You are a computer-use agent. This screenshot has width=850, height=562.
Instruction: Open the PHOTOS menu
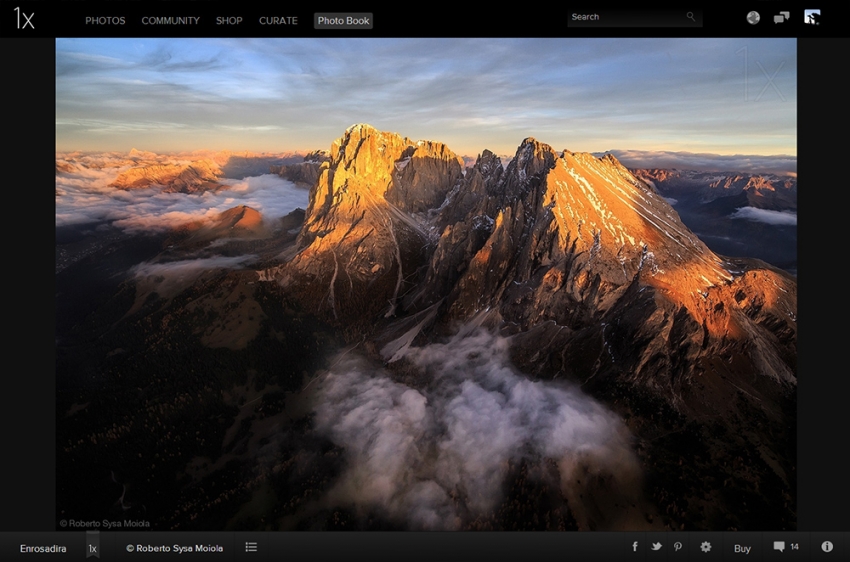105,21
